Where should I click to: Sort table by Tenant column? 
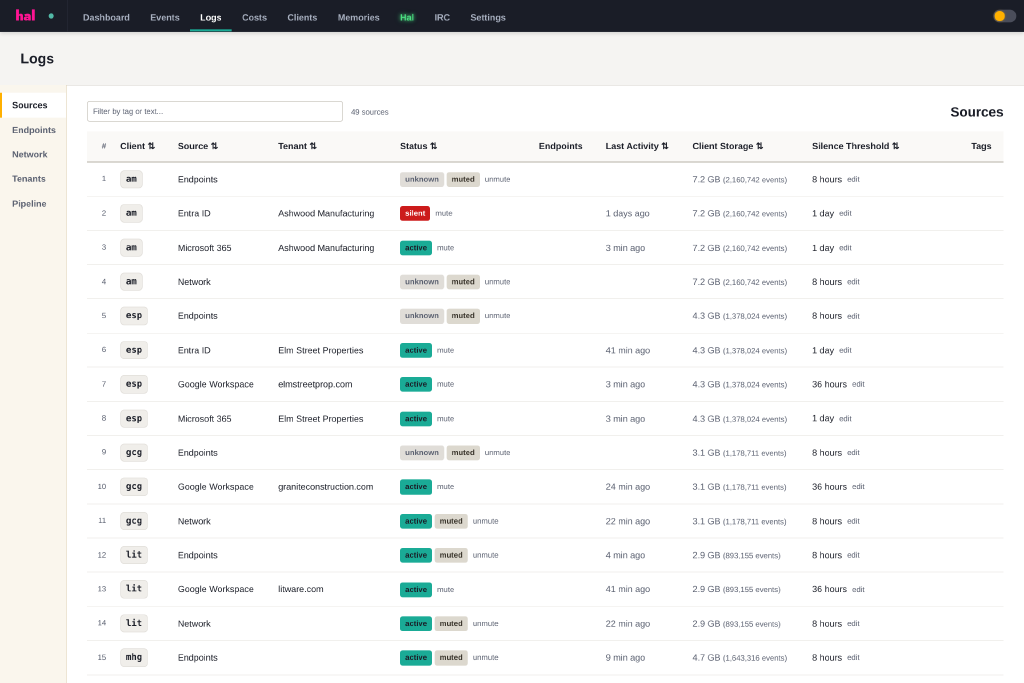click(x=297, y=146)
